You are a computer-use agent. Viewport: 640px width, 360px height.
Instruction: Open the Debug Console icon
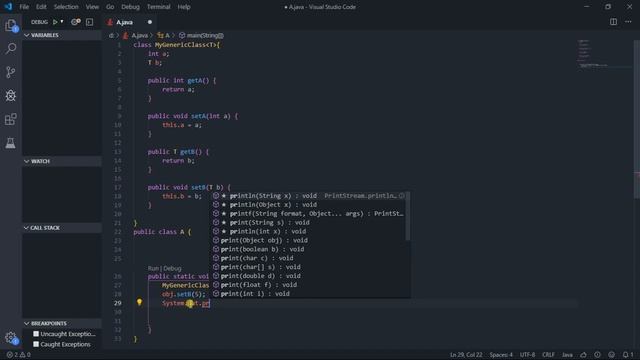coord(89,22)
